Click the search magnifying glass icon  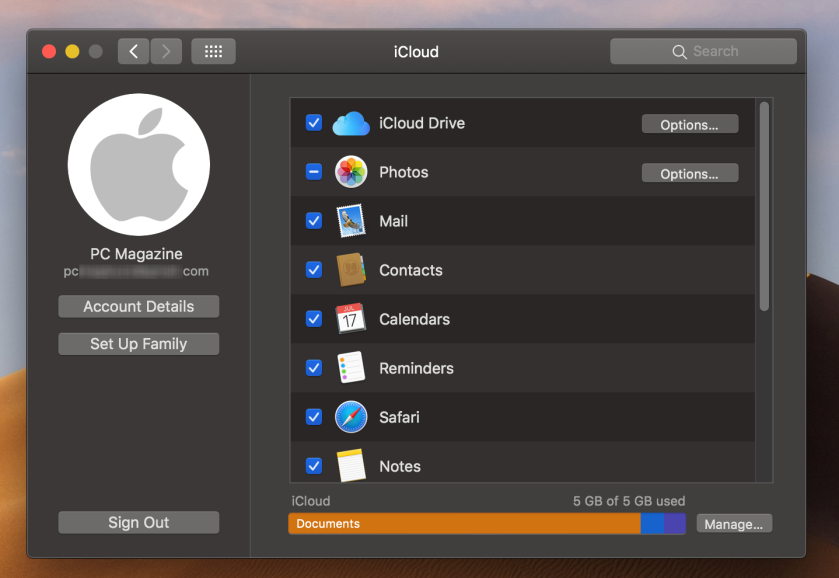(679, 52)
